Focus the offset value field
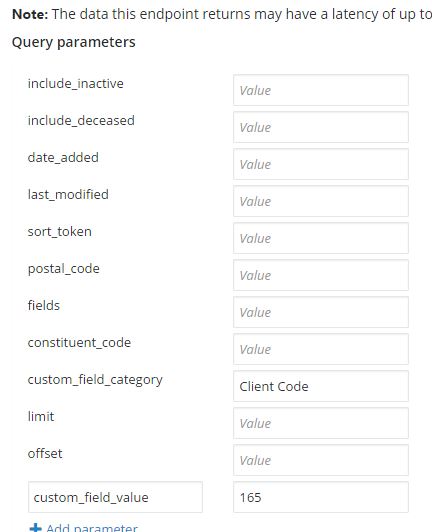Viewport: 432px width, 532px height. 321,460
